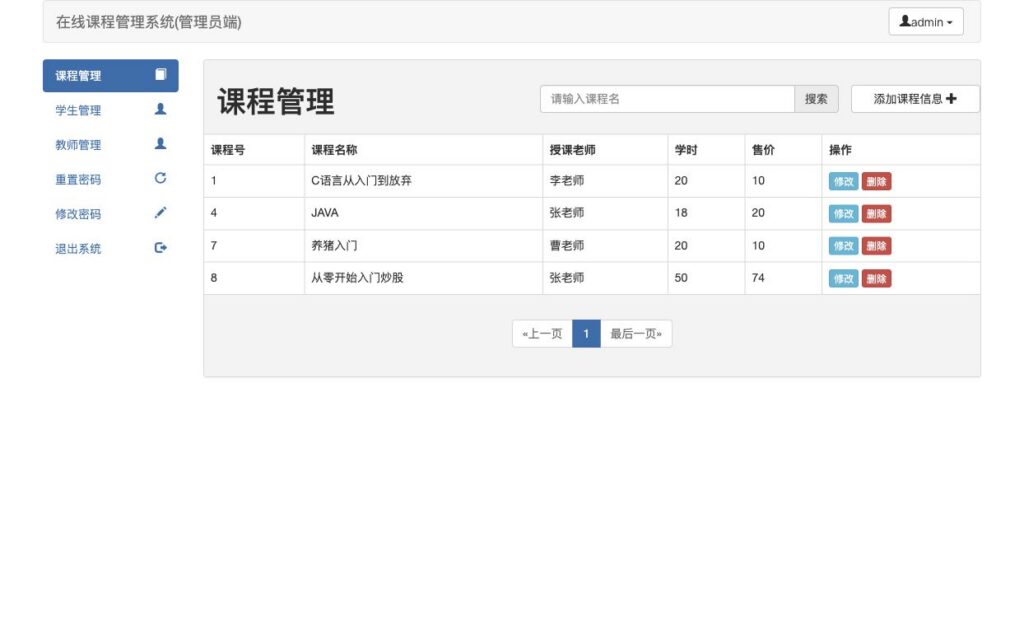Click 修改 for the JAVA course
This screenshot has width=1024, height=640.
(x=843, y=214)
